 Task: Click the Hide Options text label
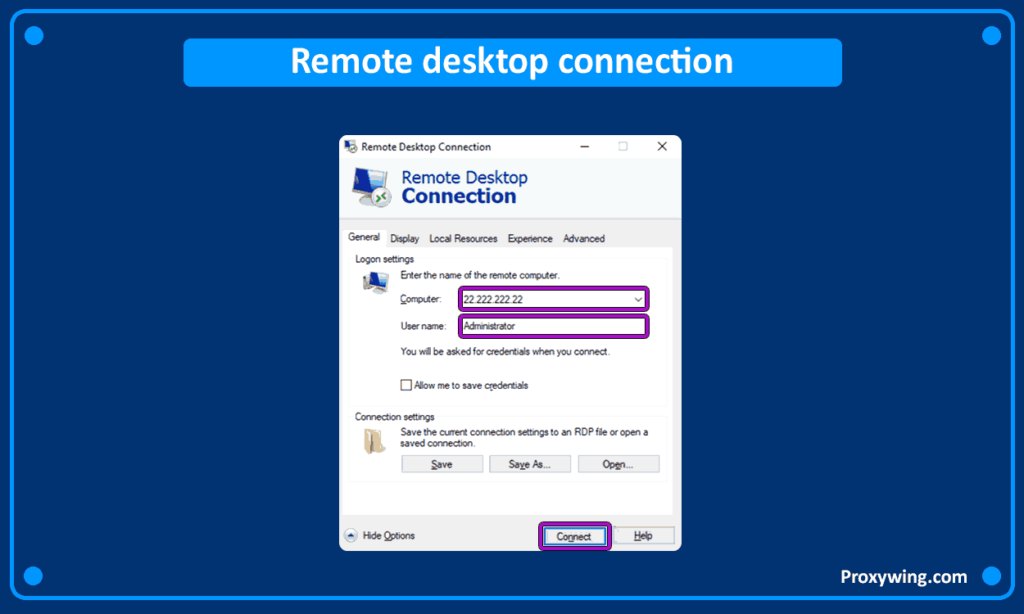[x=389, y=536]
